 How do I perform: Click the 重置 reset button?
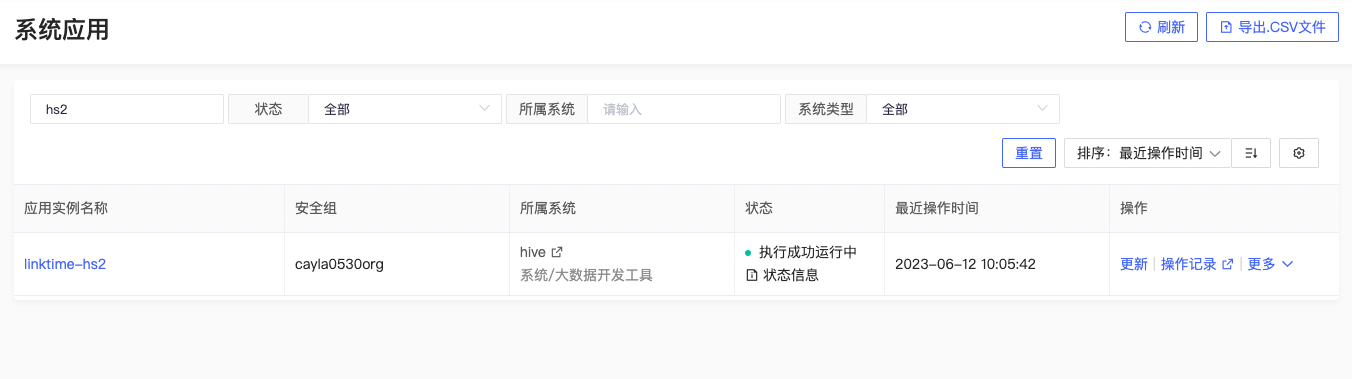tap(1029, 153)
